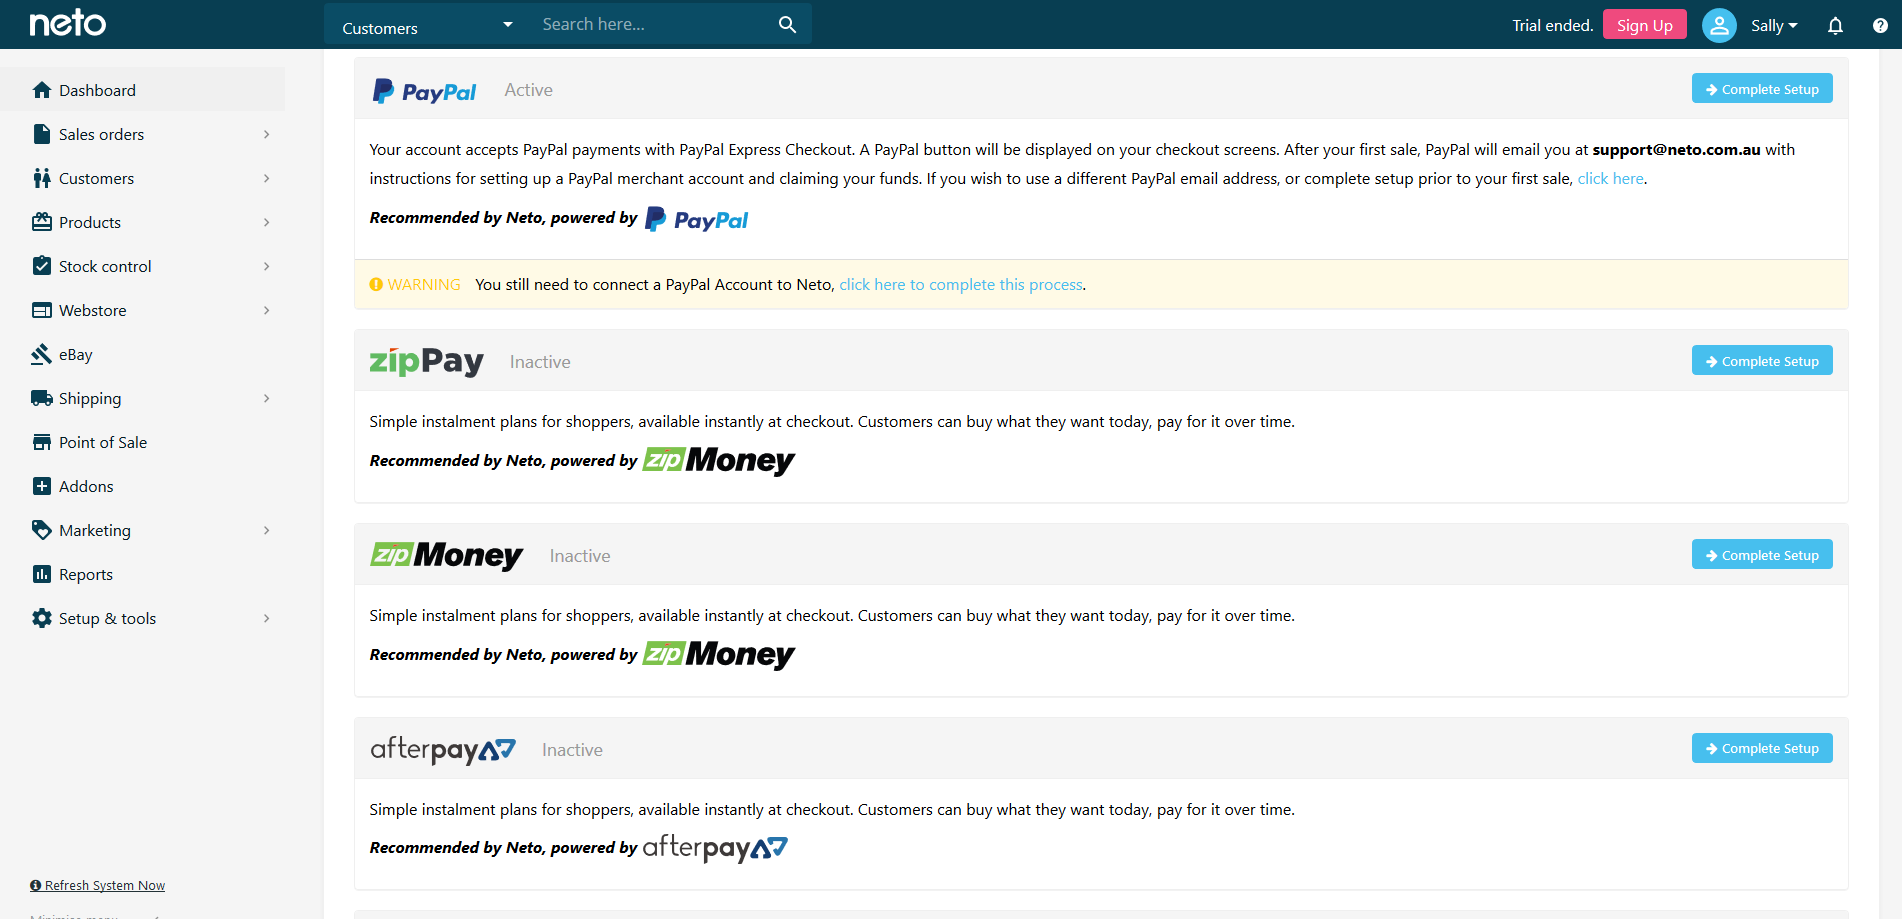Click the Marketing tag icon

[42, 530]
